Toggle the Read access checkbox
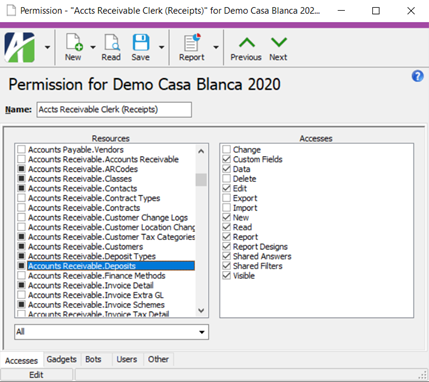Image resolution: width=429 pixels, height=382 pixels. (227, 227)
